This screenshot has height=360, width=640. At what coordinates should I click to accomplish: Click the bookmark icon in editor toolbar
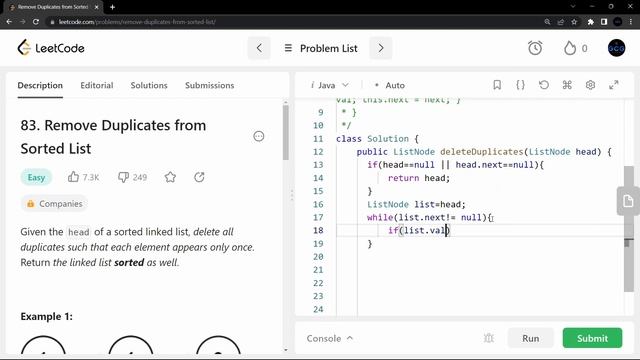tap(497, 85)
